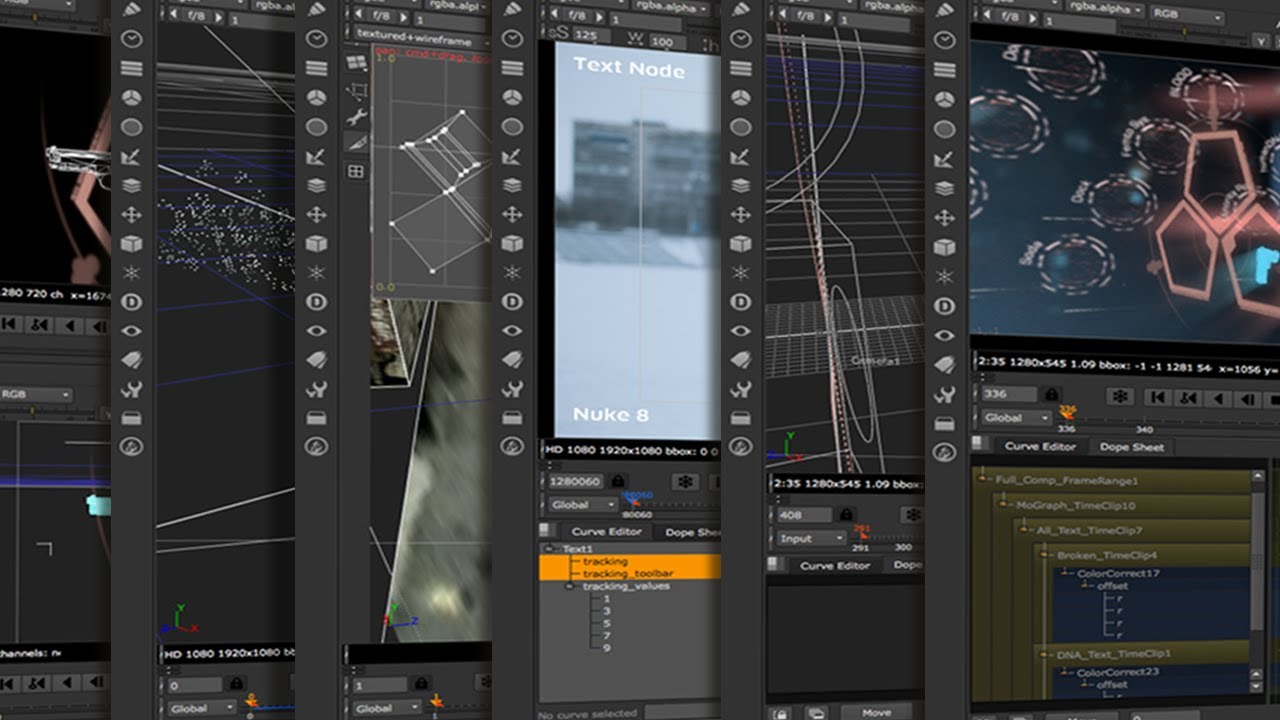Toggle frame lock next to 1280060 field

(618, 481)
